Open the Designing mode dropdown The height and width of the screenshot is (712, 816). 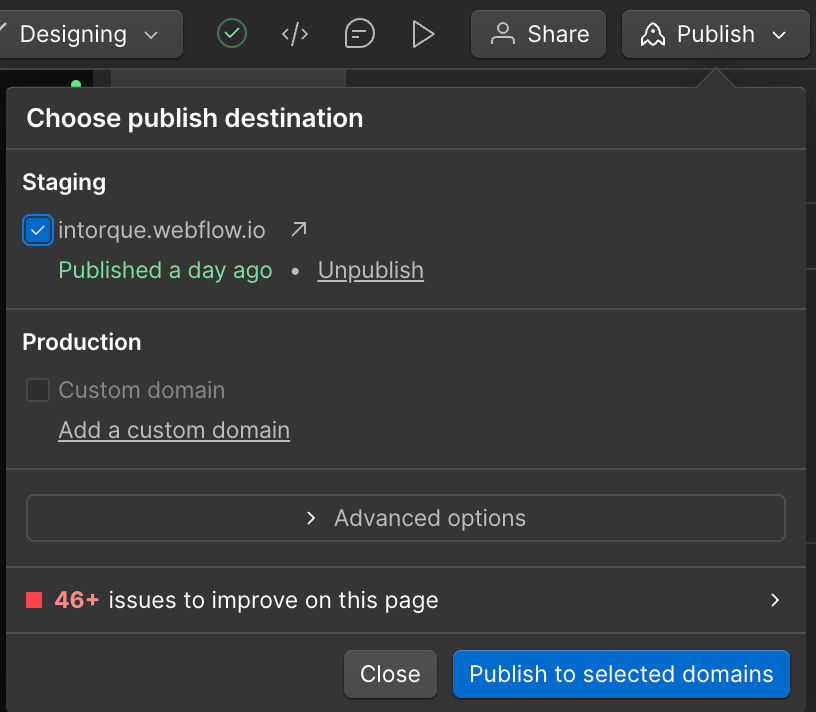point(89,34)
